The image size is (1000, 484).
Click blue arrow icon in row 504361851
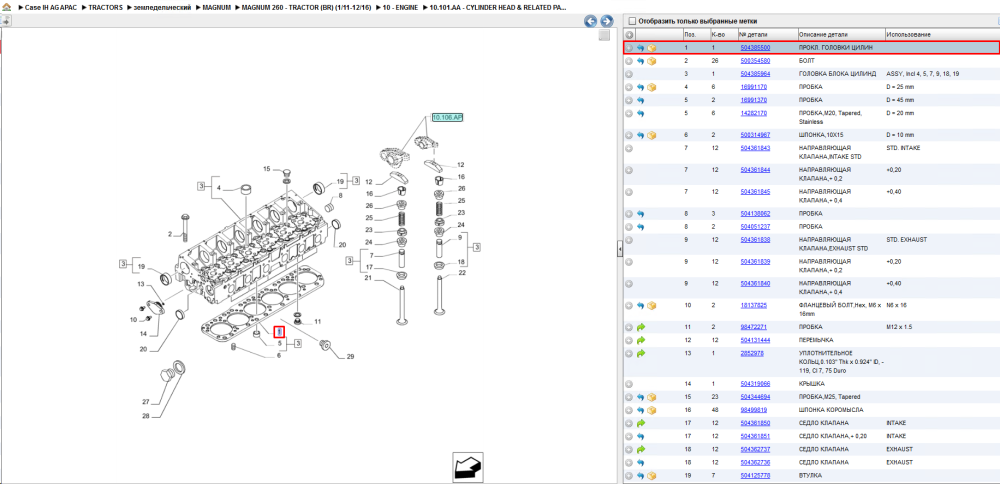pos(640,436)
